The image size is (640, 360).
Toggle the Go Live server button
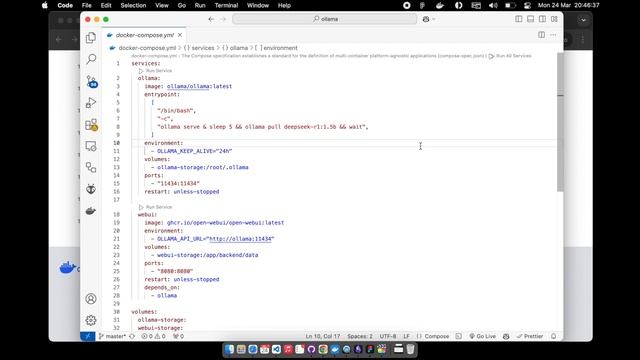pyautogui.click(x=482, y=336)
